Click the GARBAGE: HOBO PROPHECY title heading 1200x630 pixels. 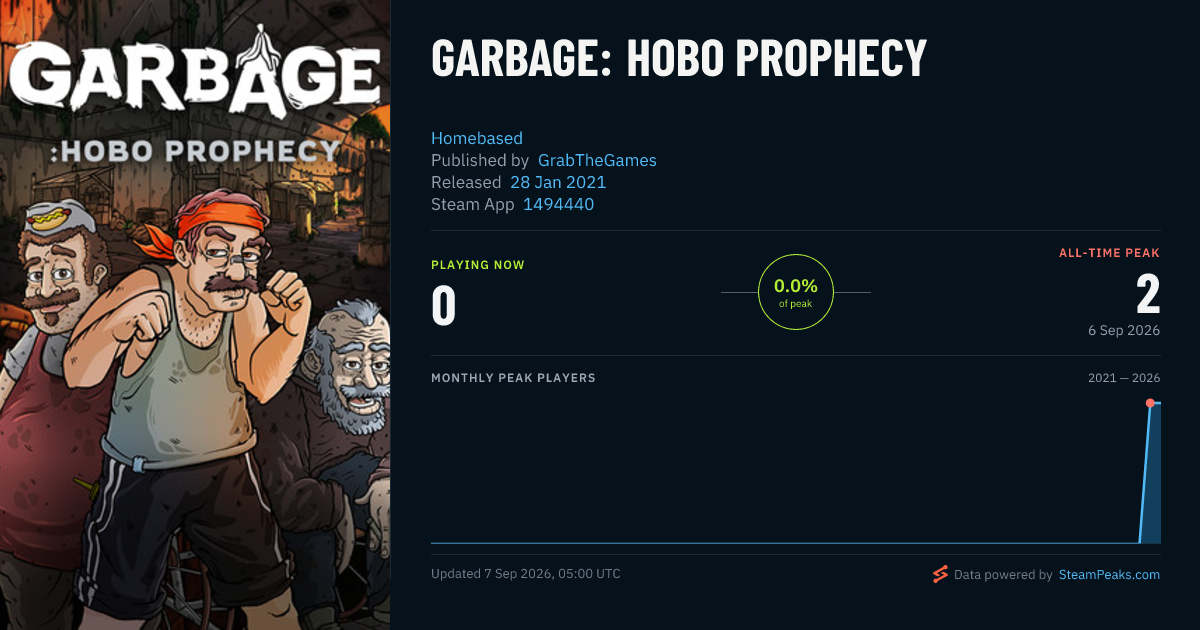point(679,60)
